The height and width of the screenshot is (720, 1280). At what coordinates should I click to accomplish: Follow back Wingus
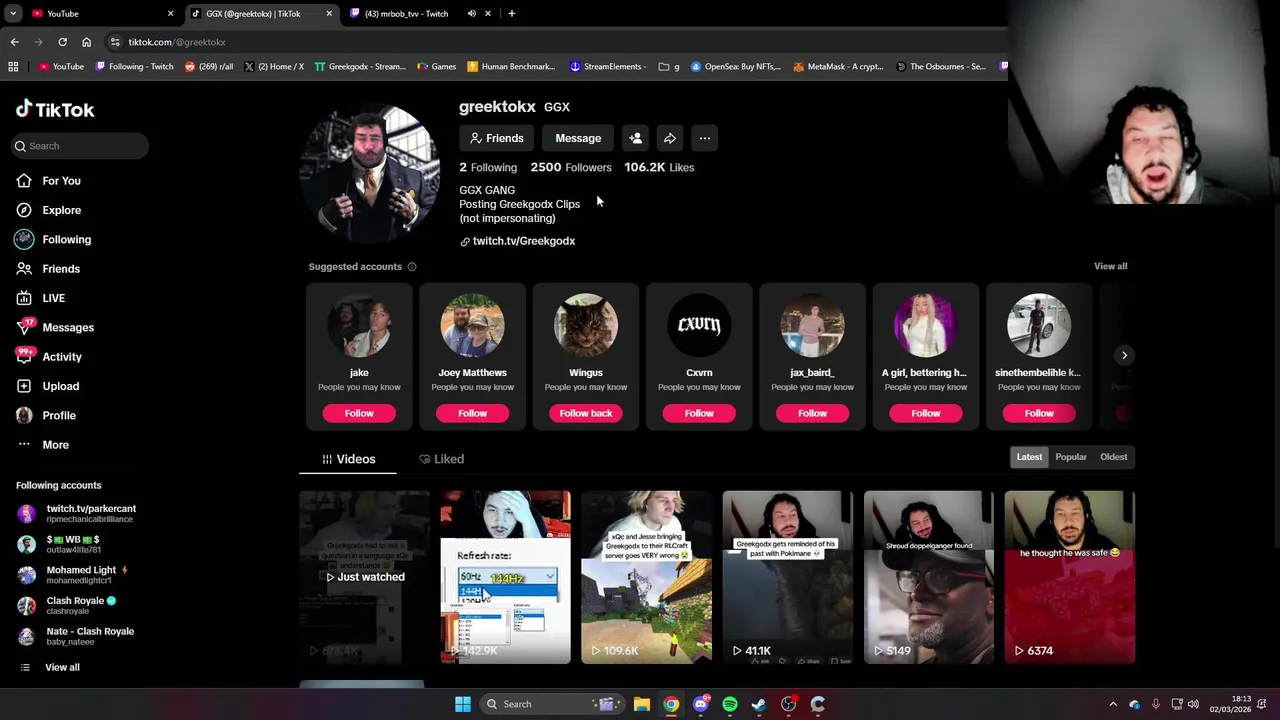click(x=586, y=413)
